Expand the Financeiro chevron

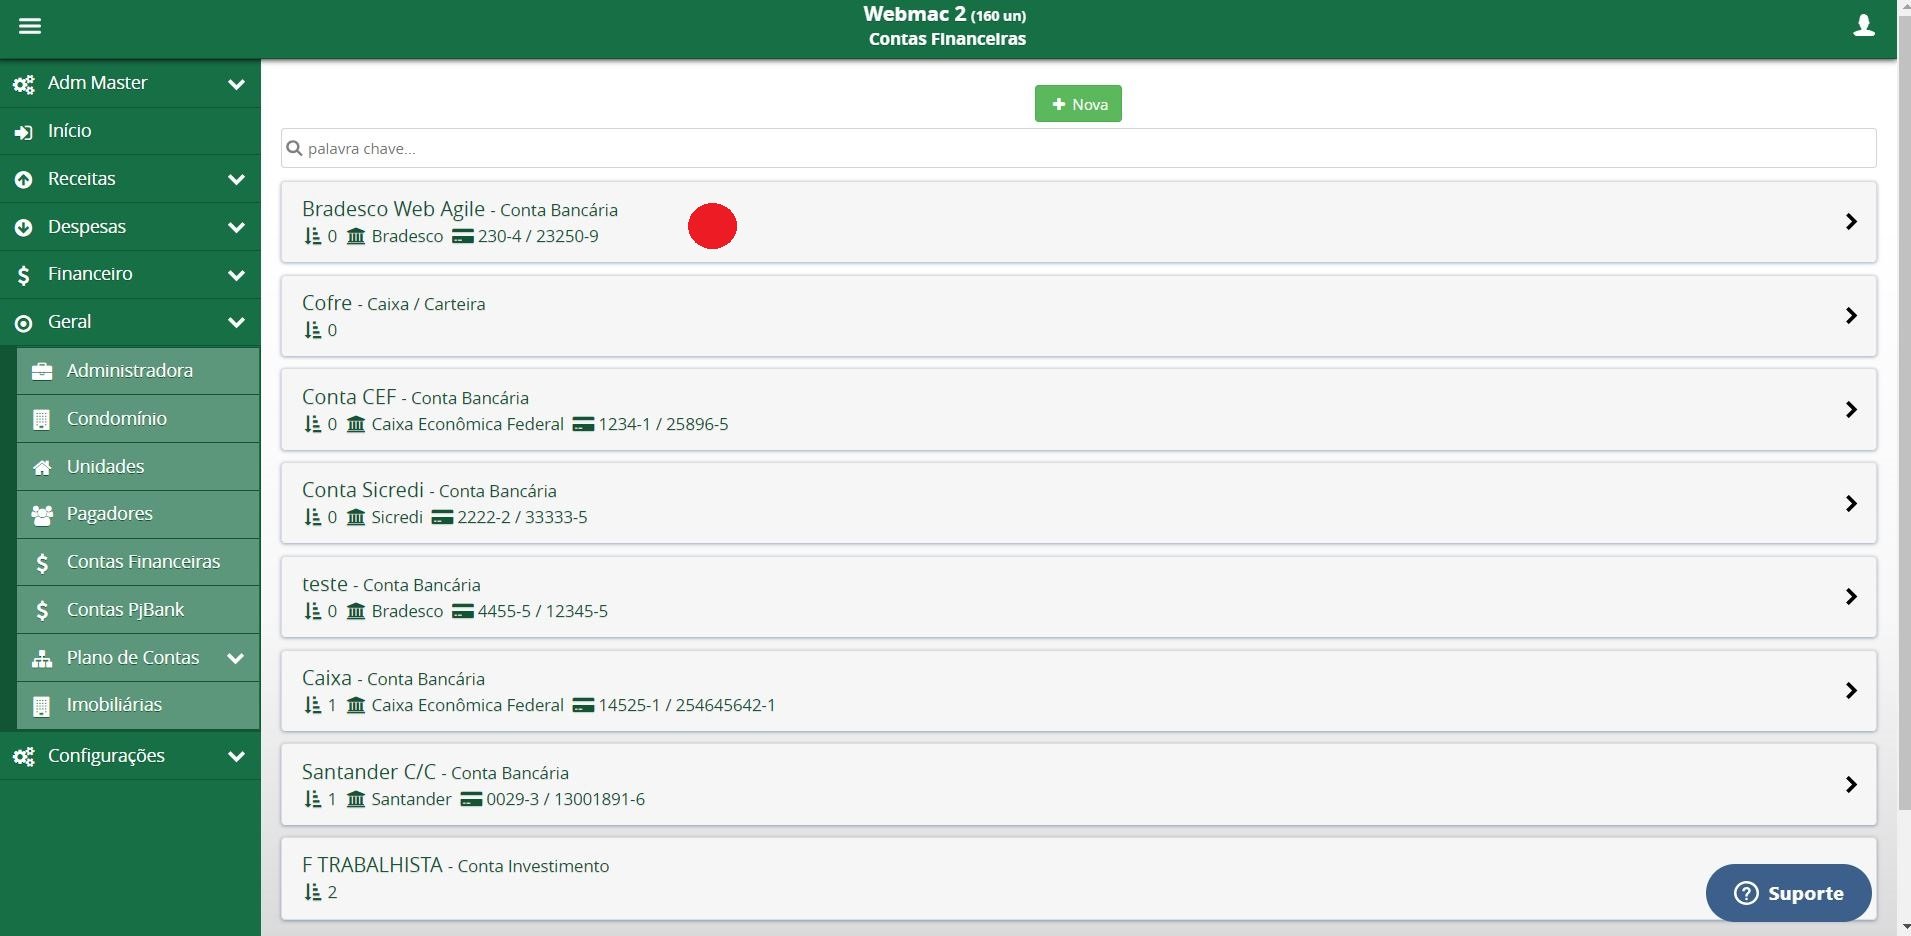tap(236, 275)
